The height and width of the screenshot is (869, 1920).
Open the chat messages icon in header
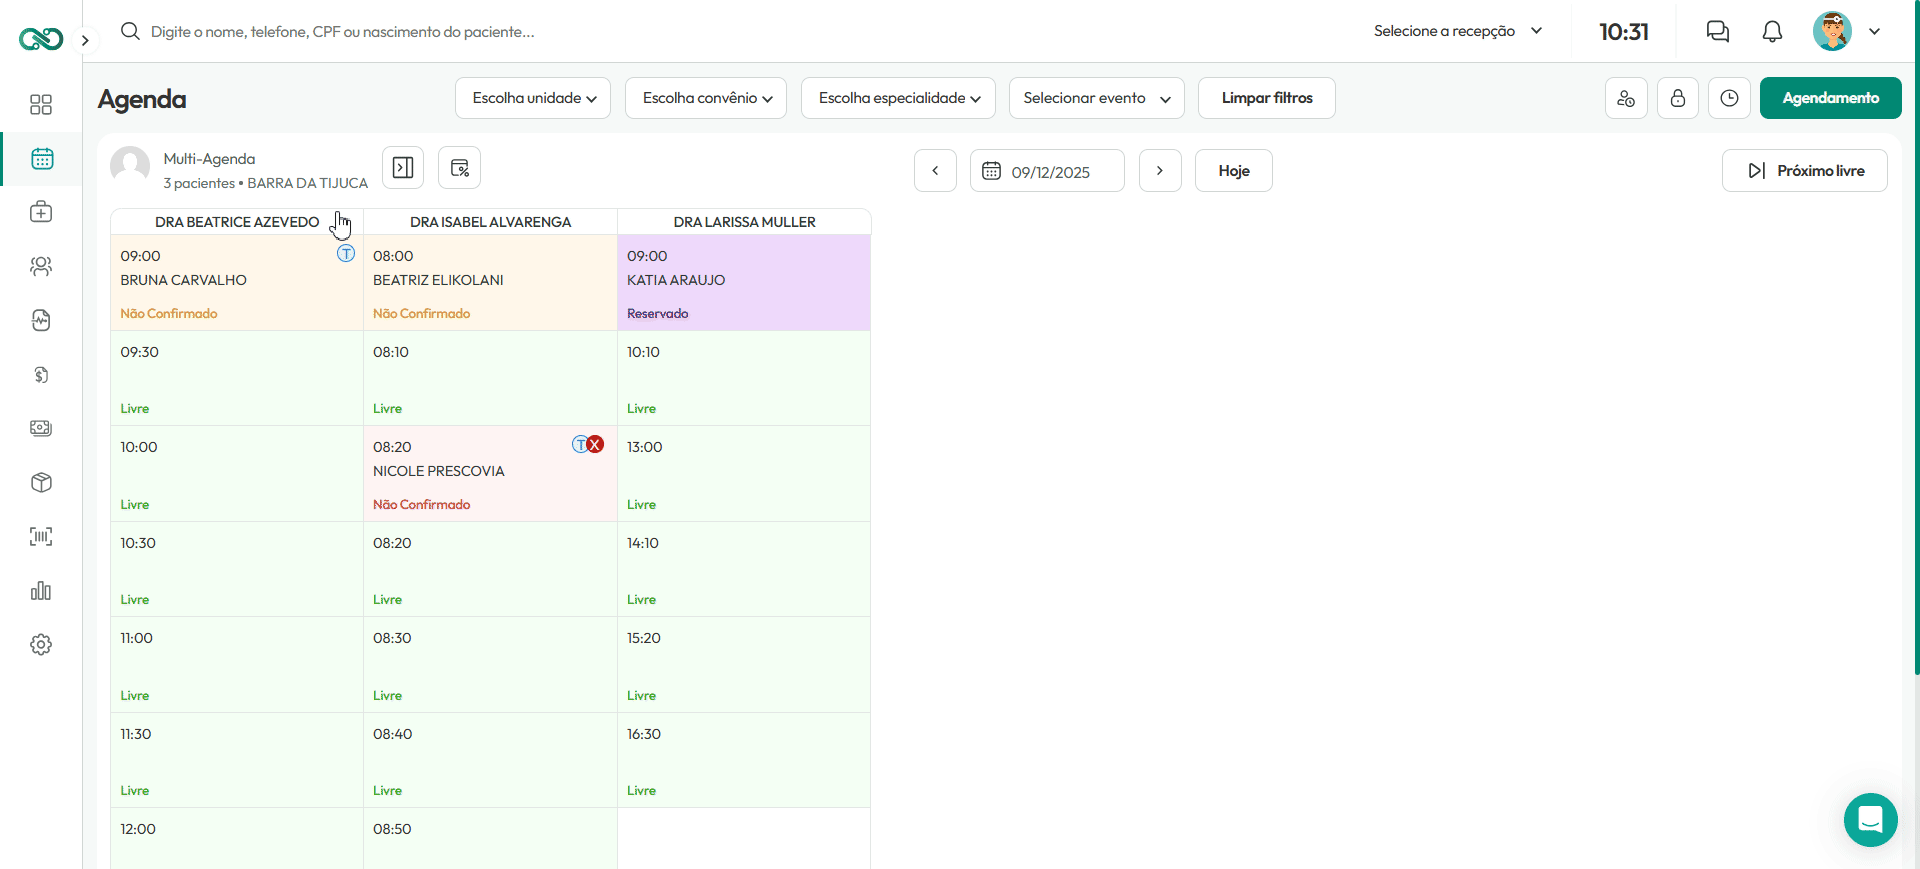pyautogui.click(x=1718, y=32)
